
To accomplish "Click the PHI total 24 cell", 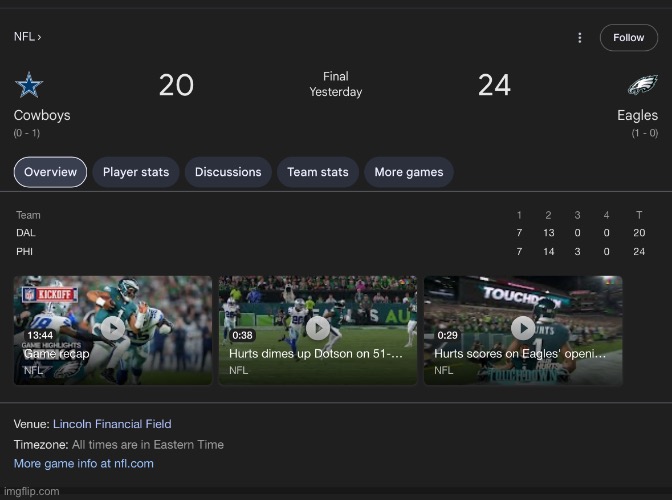I will tap(639, 251).
